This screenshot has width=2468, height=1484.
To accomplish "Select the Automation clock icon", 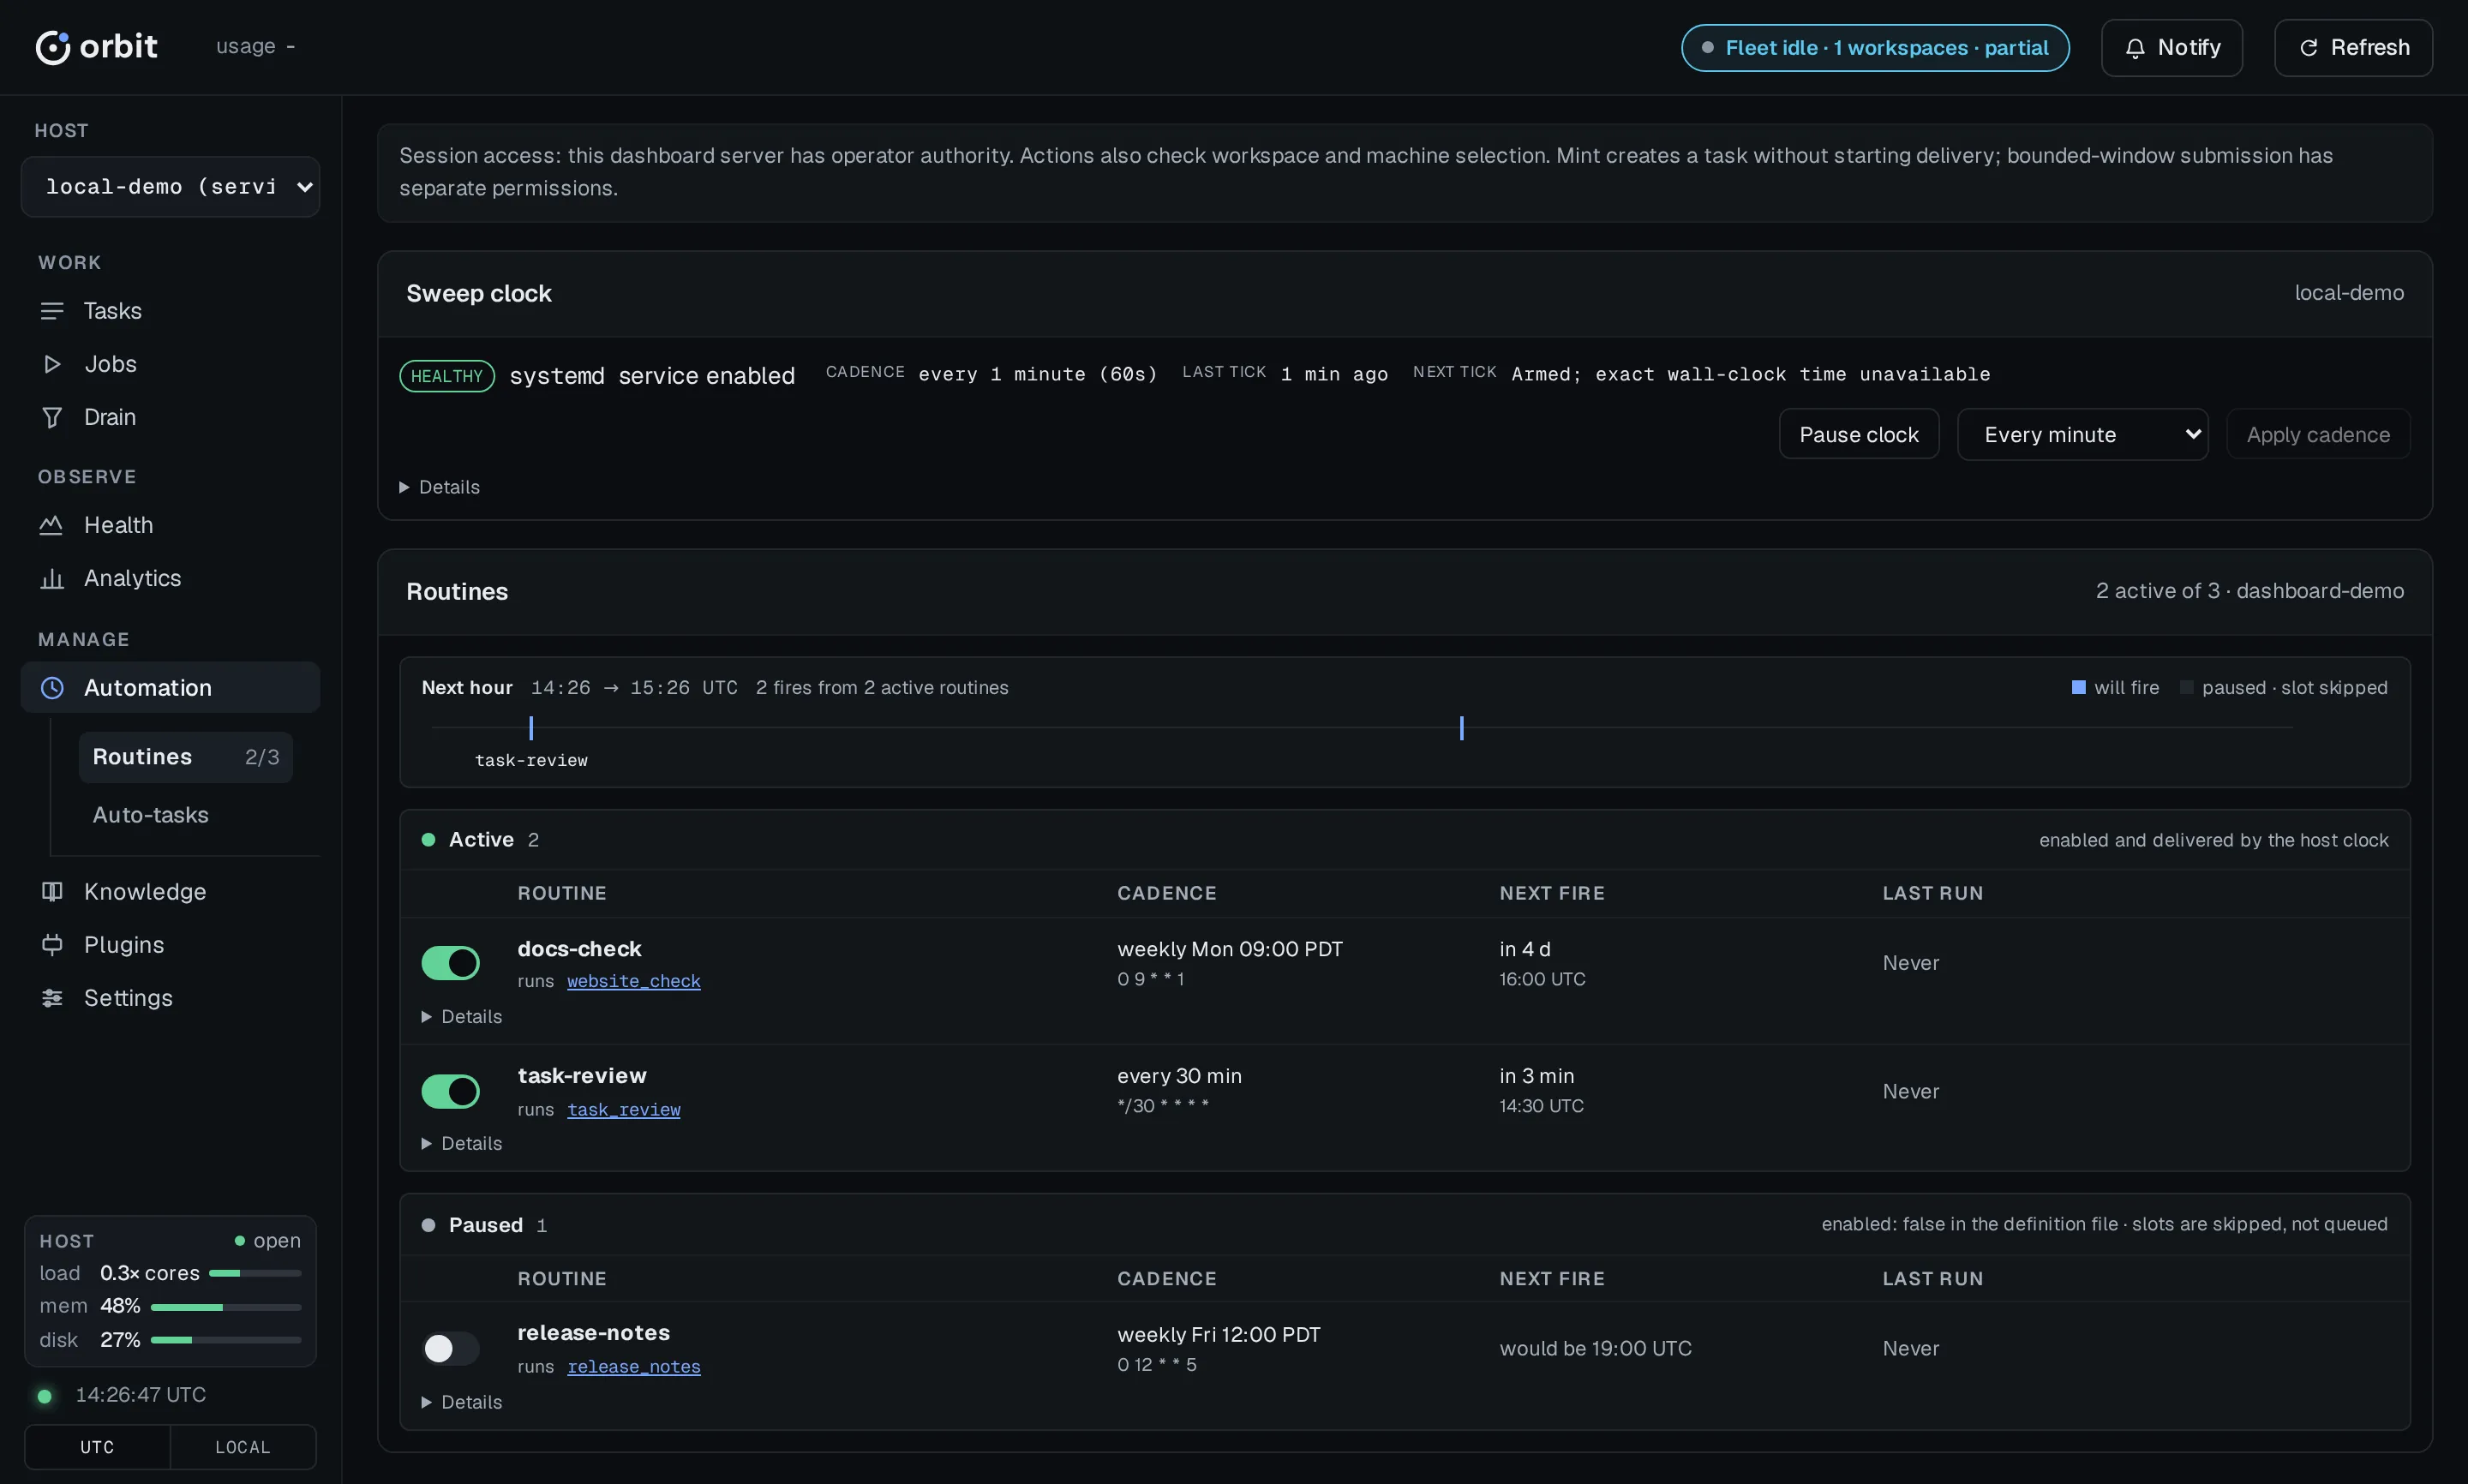I will point(52,688).
